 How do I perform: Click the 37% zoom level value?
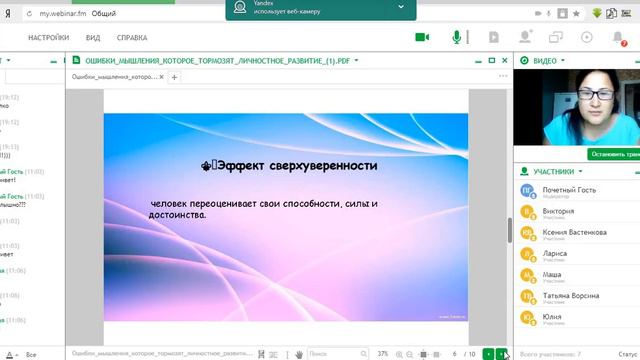(x=382, y=354)
